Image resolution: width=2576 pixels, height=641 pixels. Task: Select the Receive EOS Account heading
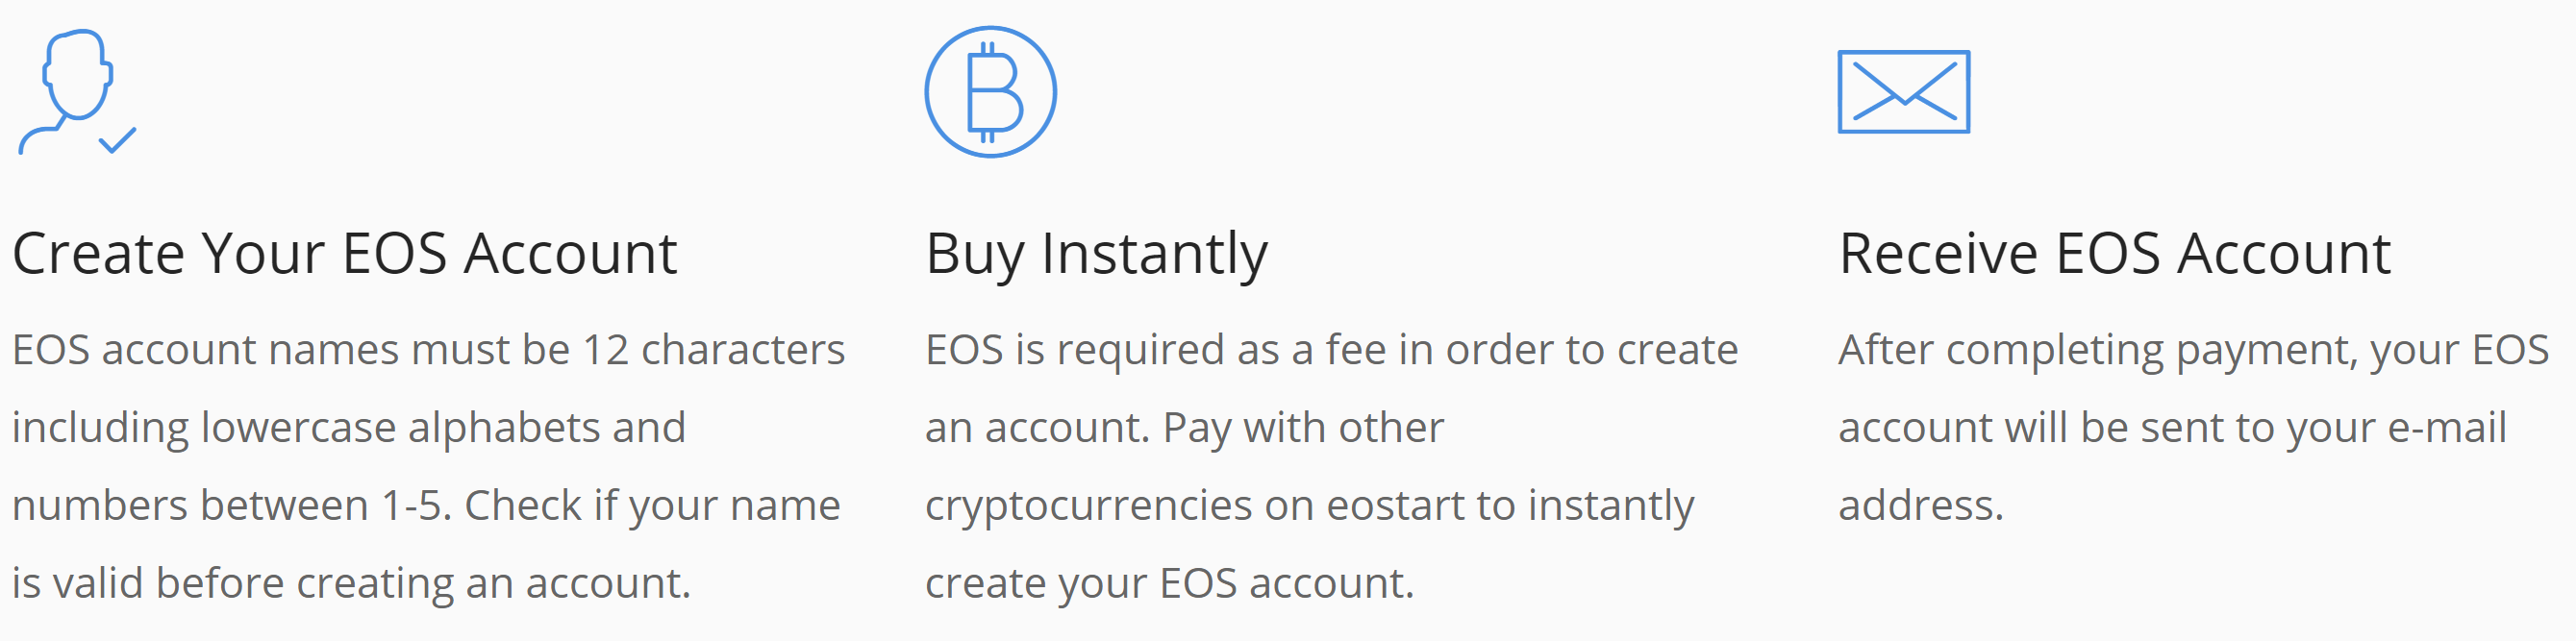2114,254
